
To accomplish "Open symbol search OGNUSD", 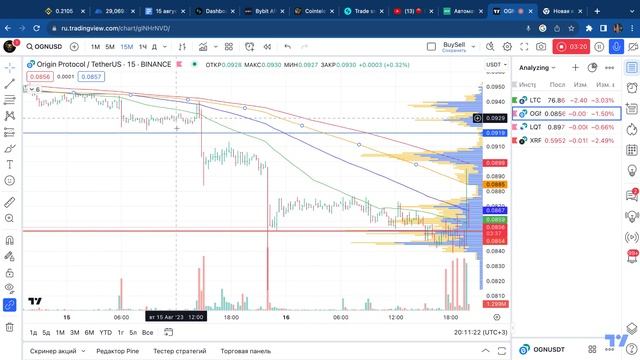I will [44, 47].
